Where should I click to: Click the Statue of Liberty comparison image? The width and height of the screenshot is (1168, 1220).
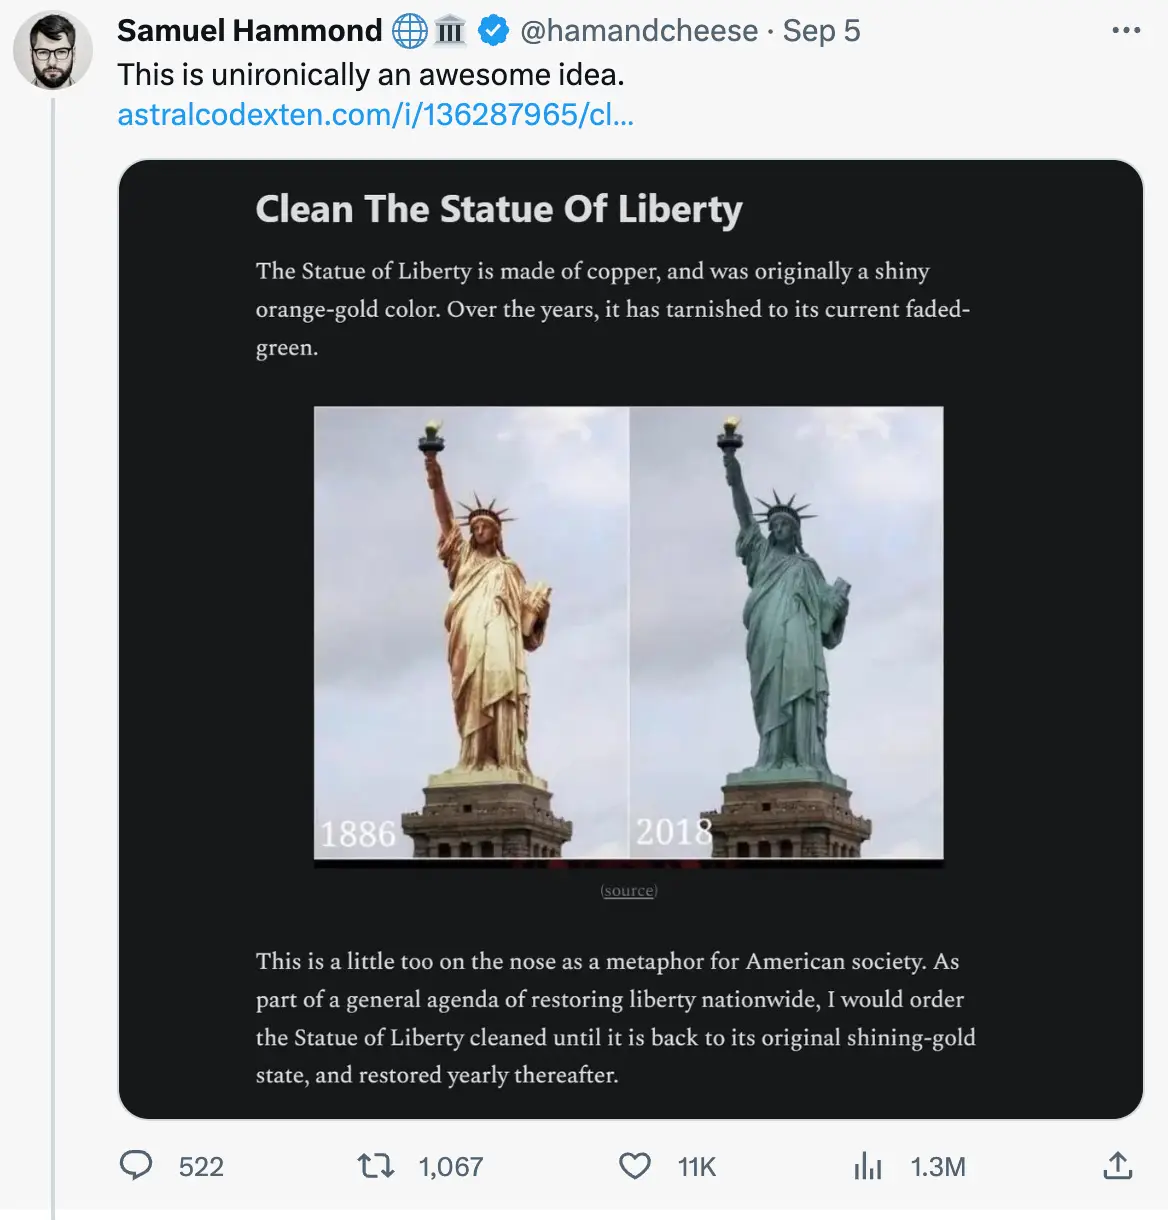(628, 635)
